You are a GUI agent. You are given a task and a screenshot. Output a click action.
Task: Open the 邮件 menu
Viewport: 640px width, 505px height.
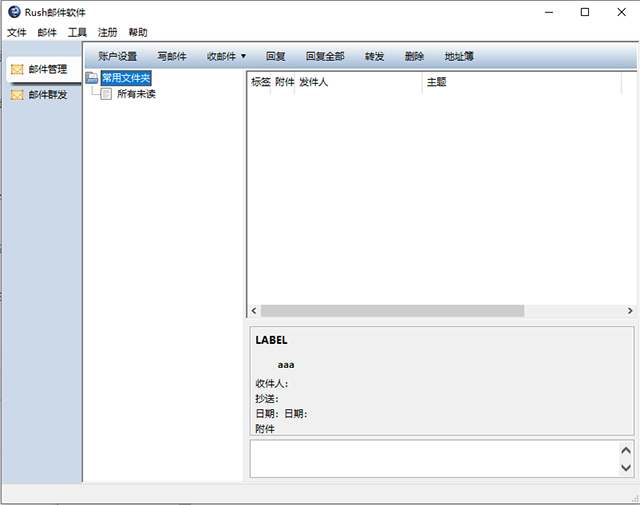click(x=47, y=32)
